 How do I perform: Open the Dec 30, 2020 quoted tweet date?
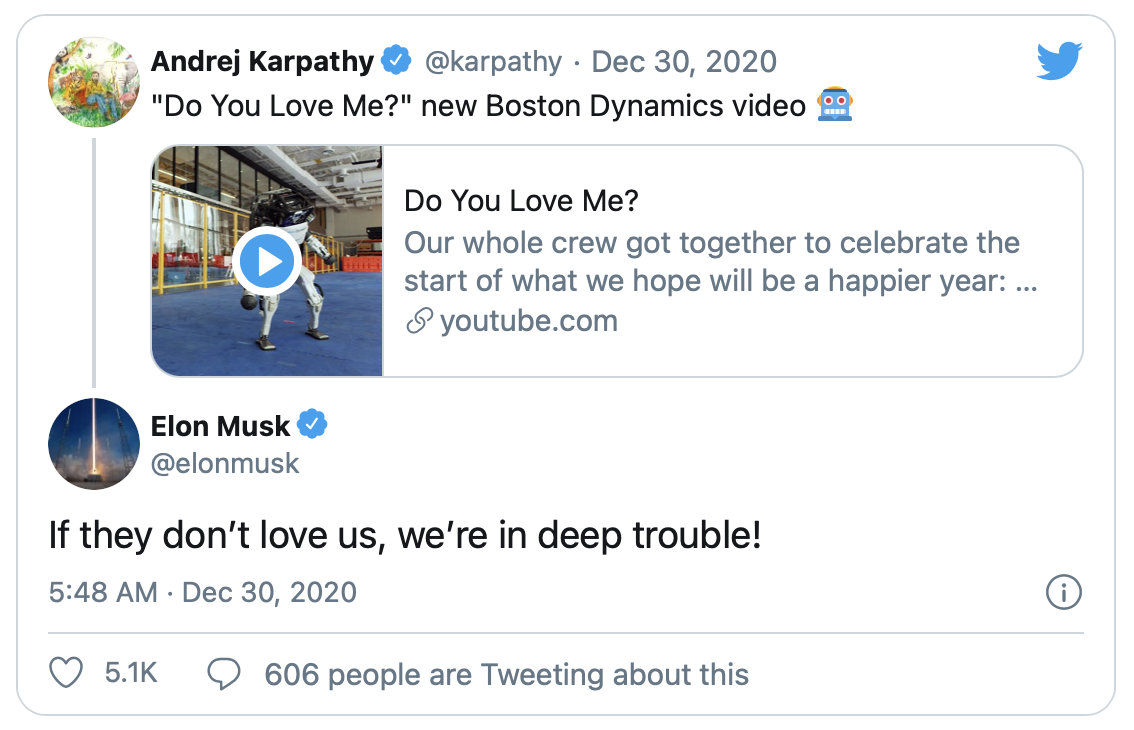[x=684, y=62]
